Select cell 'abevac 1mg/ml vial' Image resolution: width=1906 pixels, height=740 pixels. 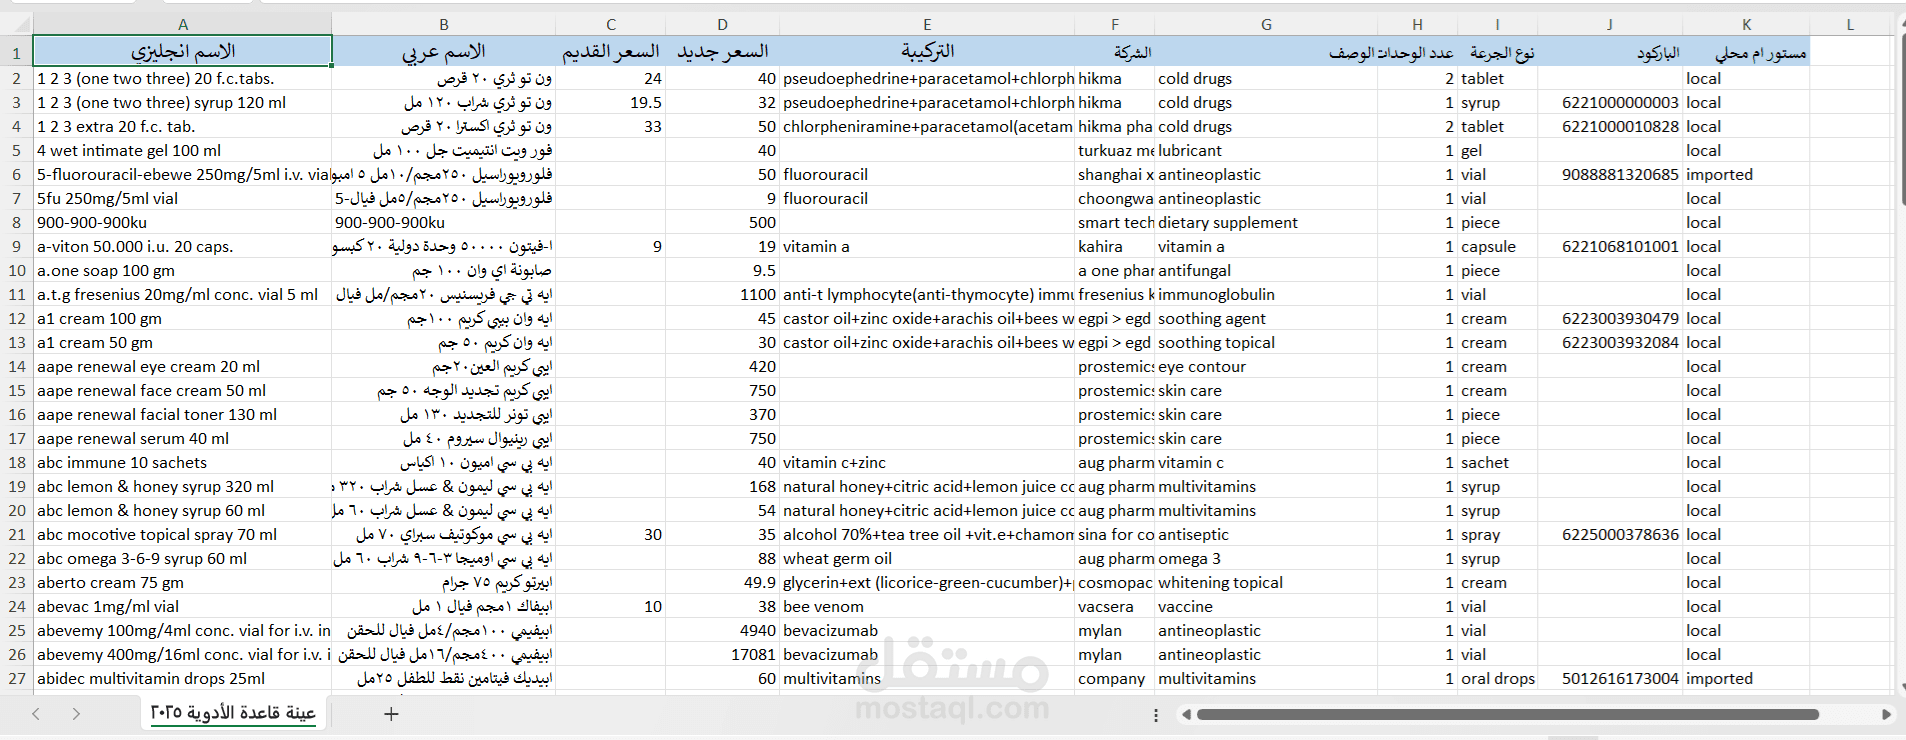(x=183, y=606)
